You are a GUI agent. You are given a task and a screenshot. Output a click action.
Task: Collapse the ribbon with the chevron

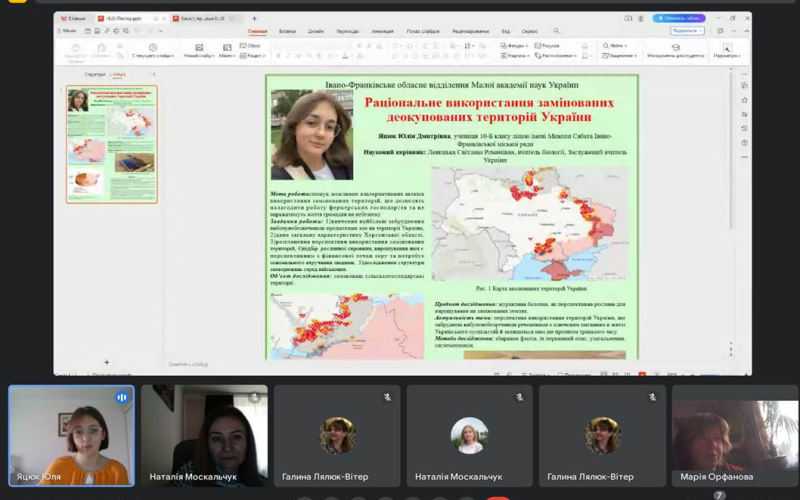[x=746, y=31]
